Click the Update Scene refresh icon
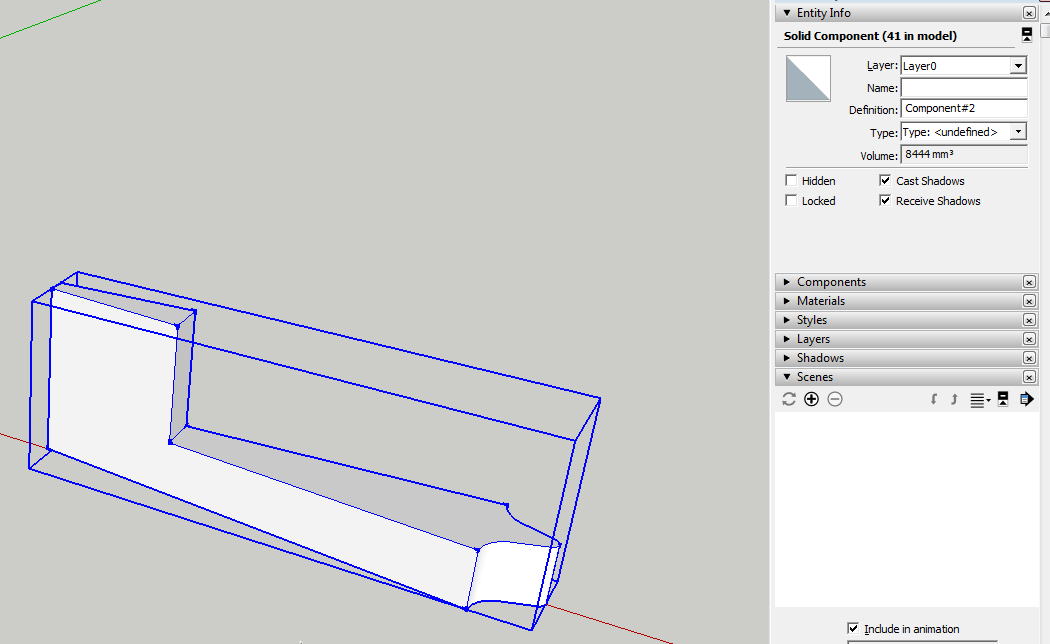This screenshot has height=644, width=1050. 789,399
